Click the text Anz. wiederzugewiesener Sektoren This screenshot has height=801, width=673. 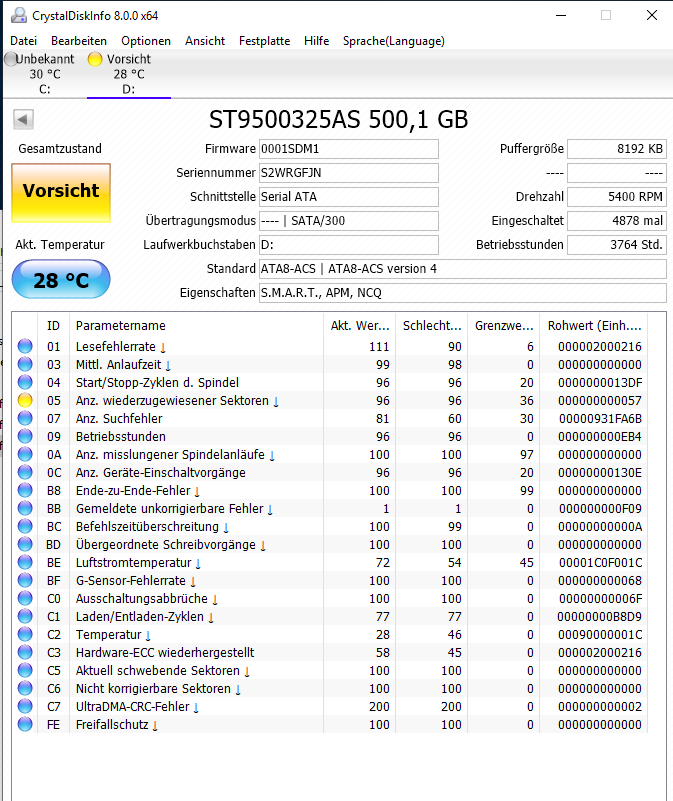[x=172, y=400]
